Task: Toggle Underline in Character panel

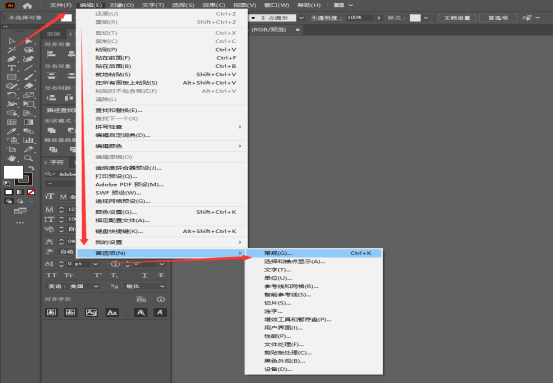Action: point(145,275)
